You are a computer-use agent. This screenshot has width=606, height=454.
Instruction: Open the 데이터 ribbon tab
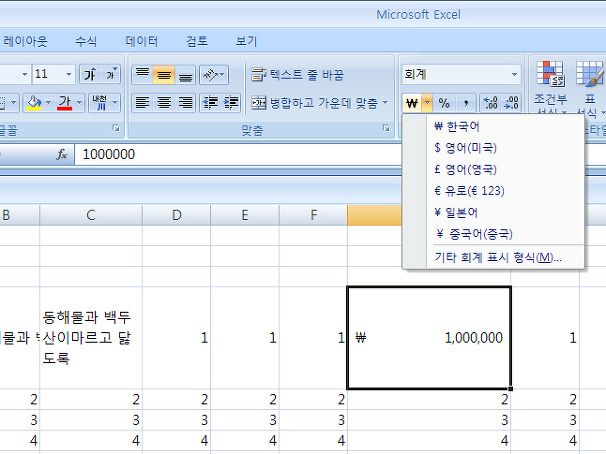pos(142,41)
